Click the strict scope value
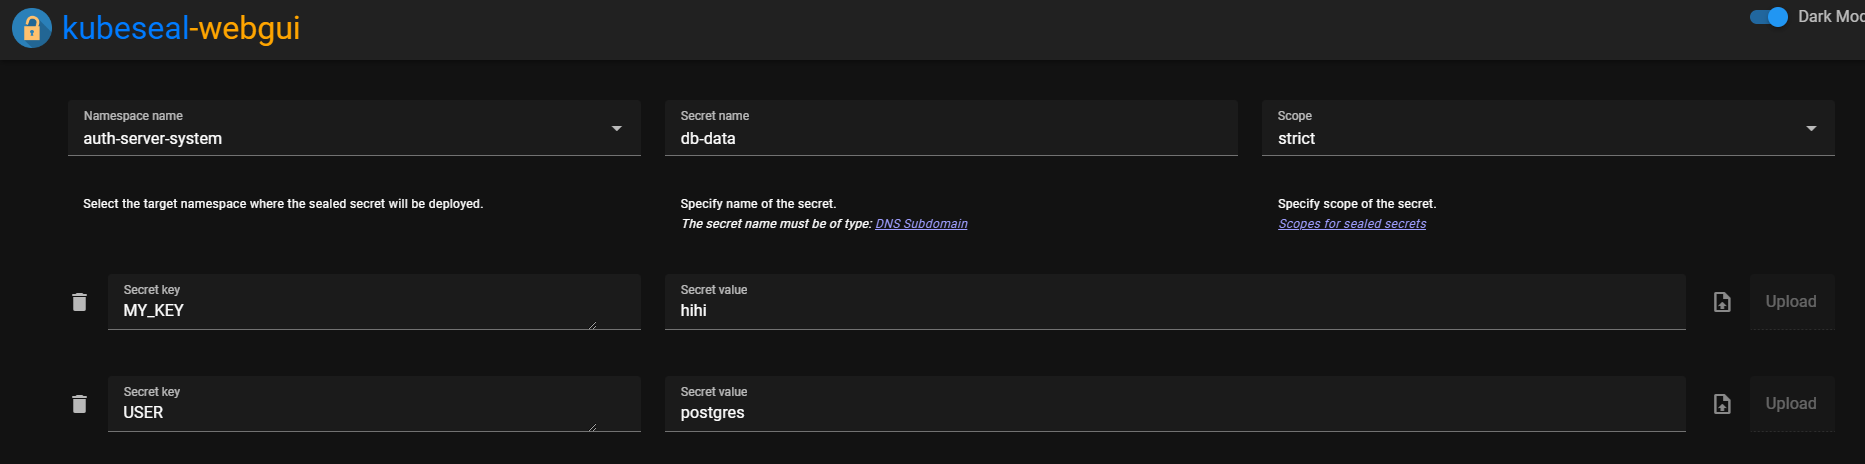The height and width of the screenshot is (464, 1865). point(1296,139)
